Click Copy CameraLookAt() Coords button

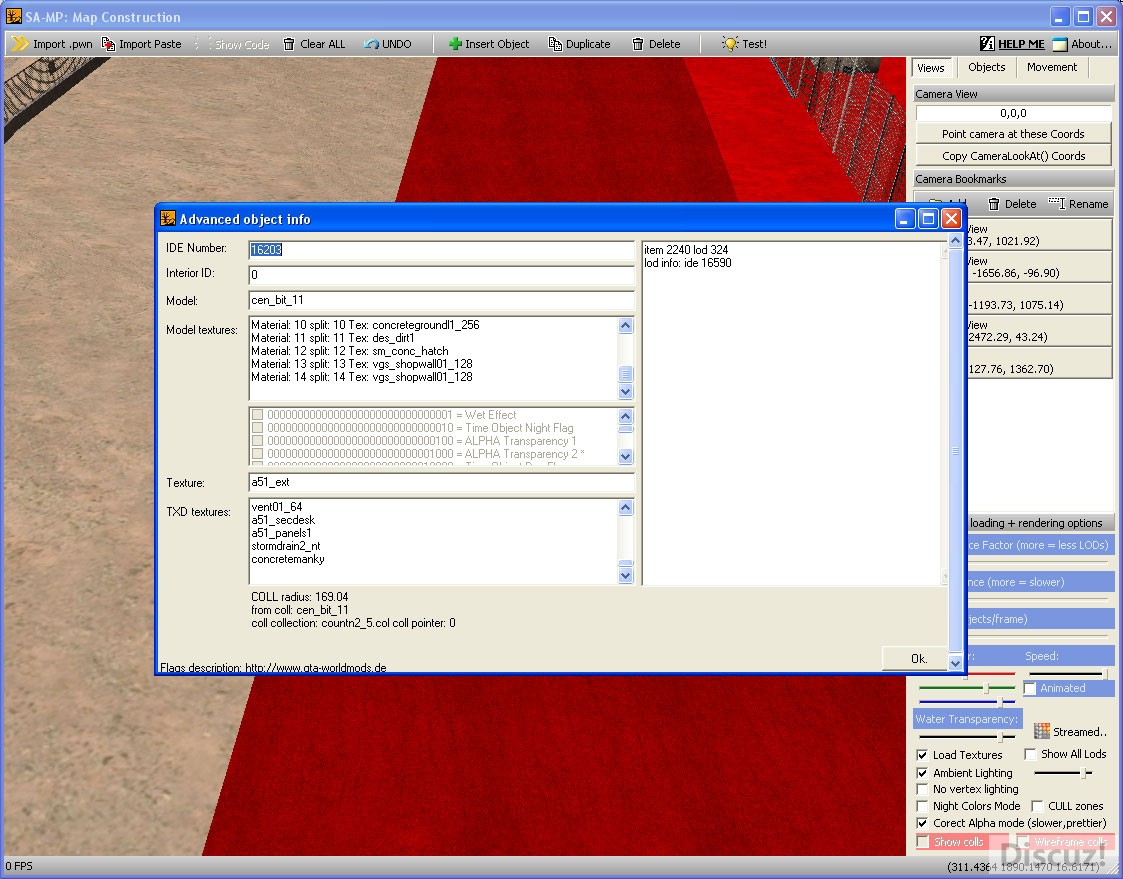pos(1013,156)
